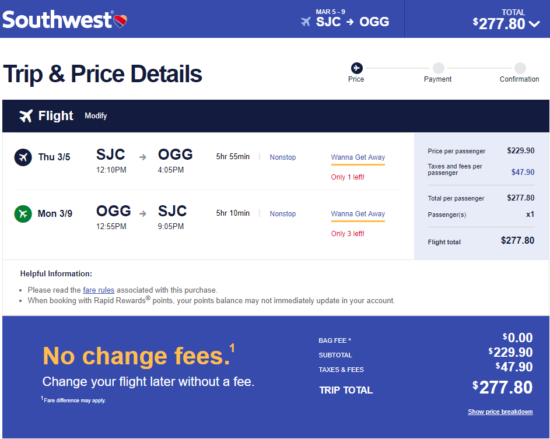Click the Confirmation step circle

tap(520, 68)
